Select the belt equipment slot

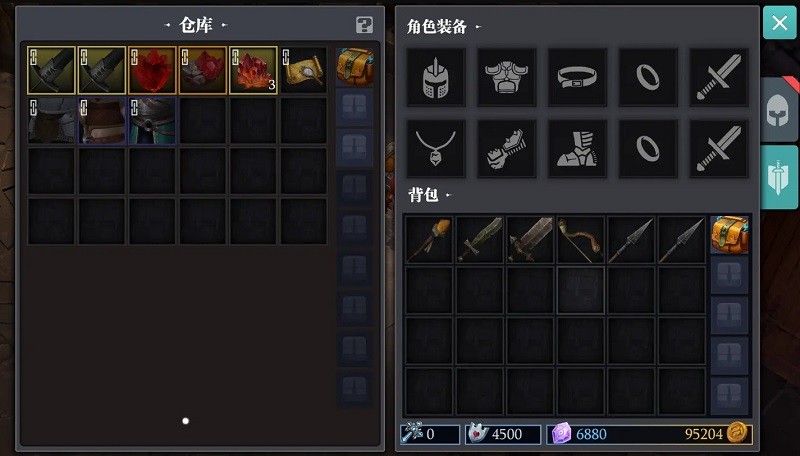click(x=578, y=78)
